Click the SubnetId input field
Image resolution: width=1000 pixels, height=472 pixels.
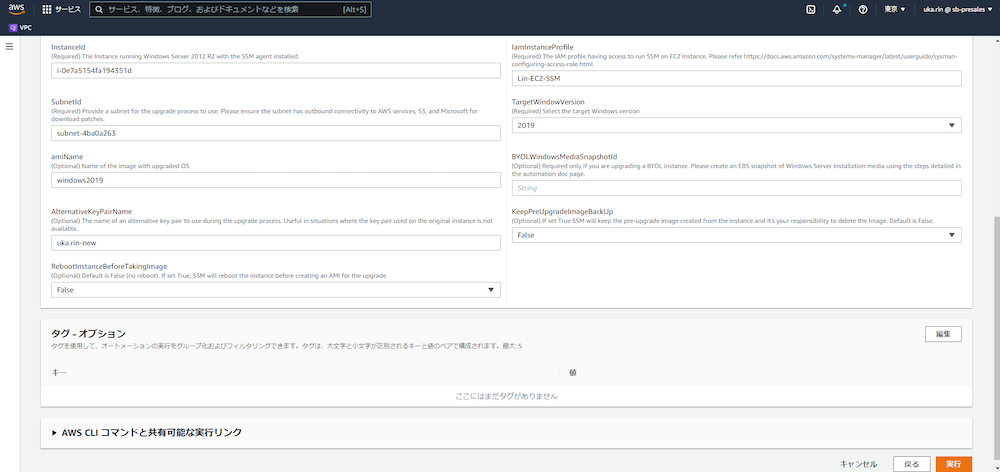(276, 133)
